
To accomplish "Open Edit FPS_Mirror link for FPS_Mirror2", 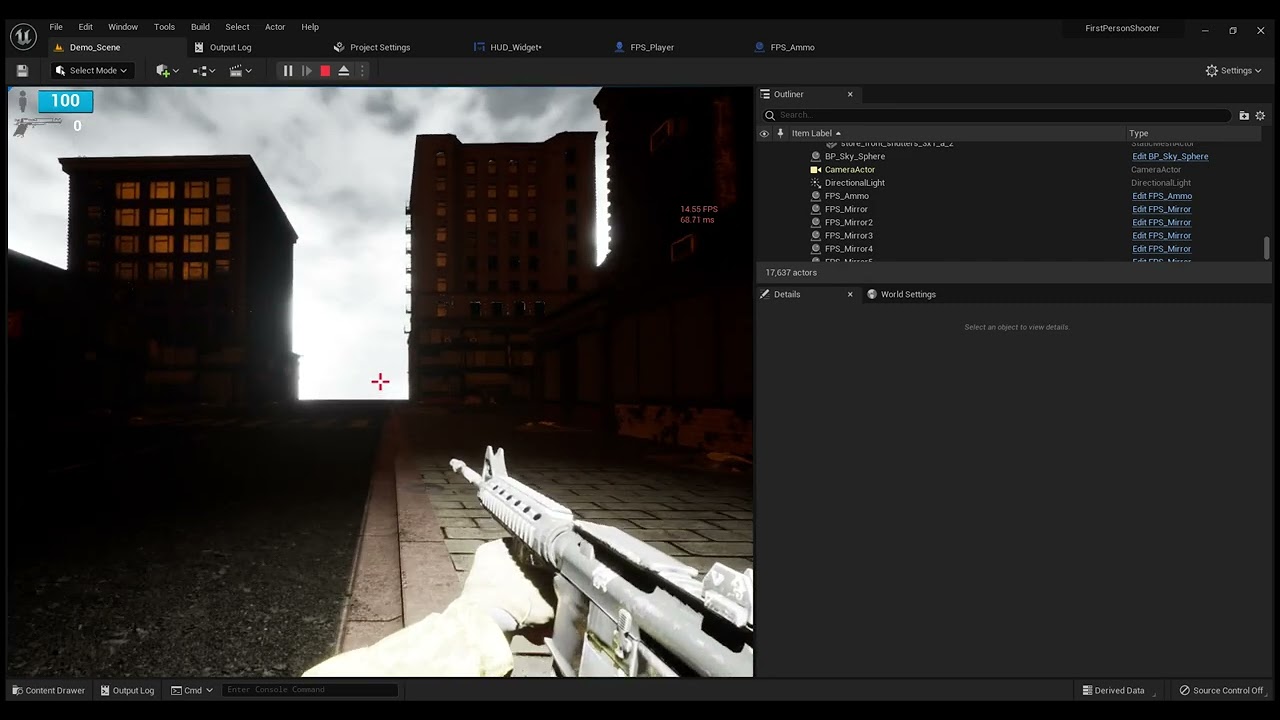I will pos(1161,222).
